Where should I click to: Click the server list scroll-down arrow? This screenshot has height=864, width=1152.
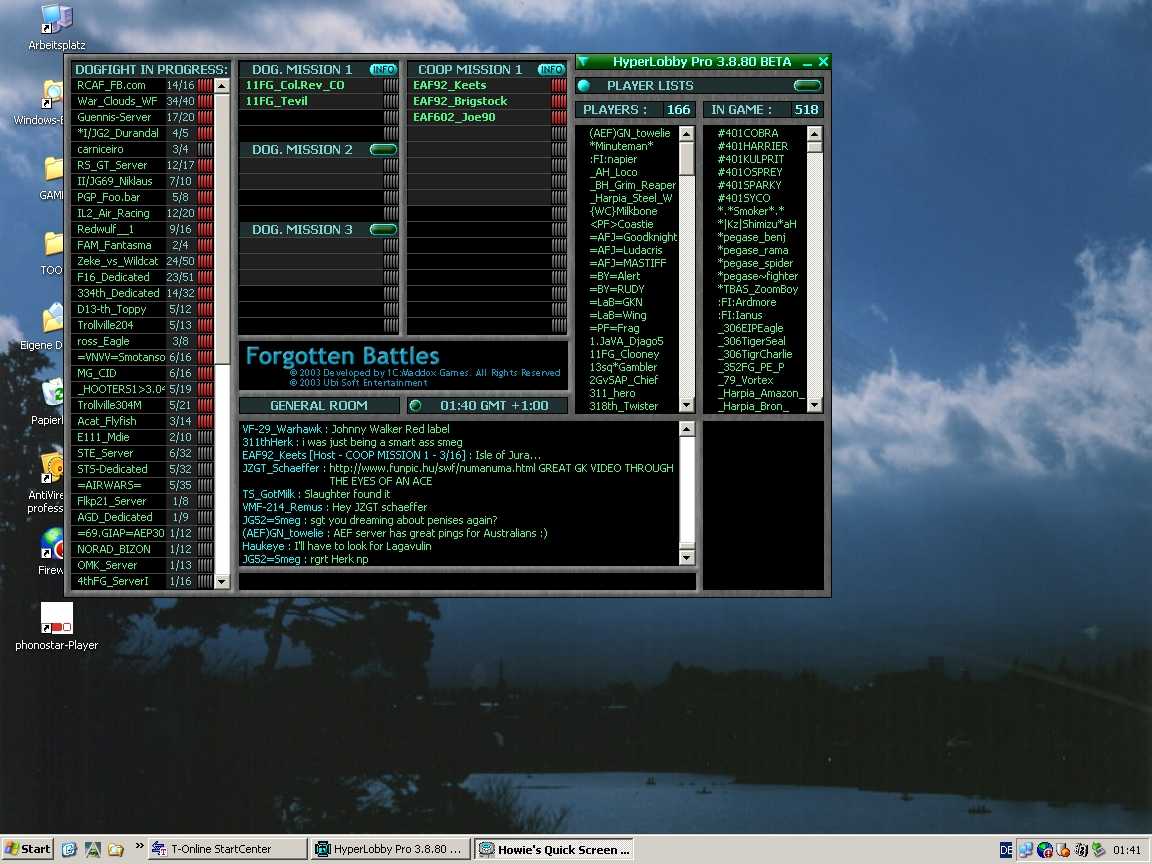tap(221, 581)
